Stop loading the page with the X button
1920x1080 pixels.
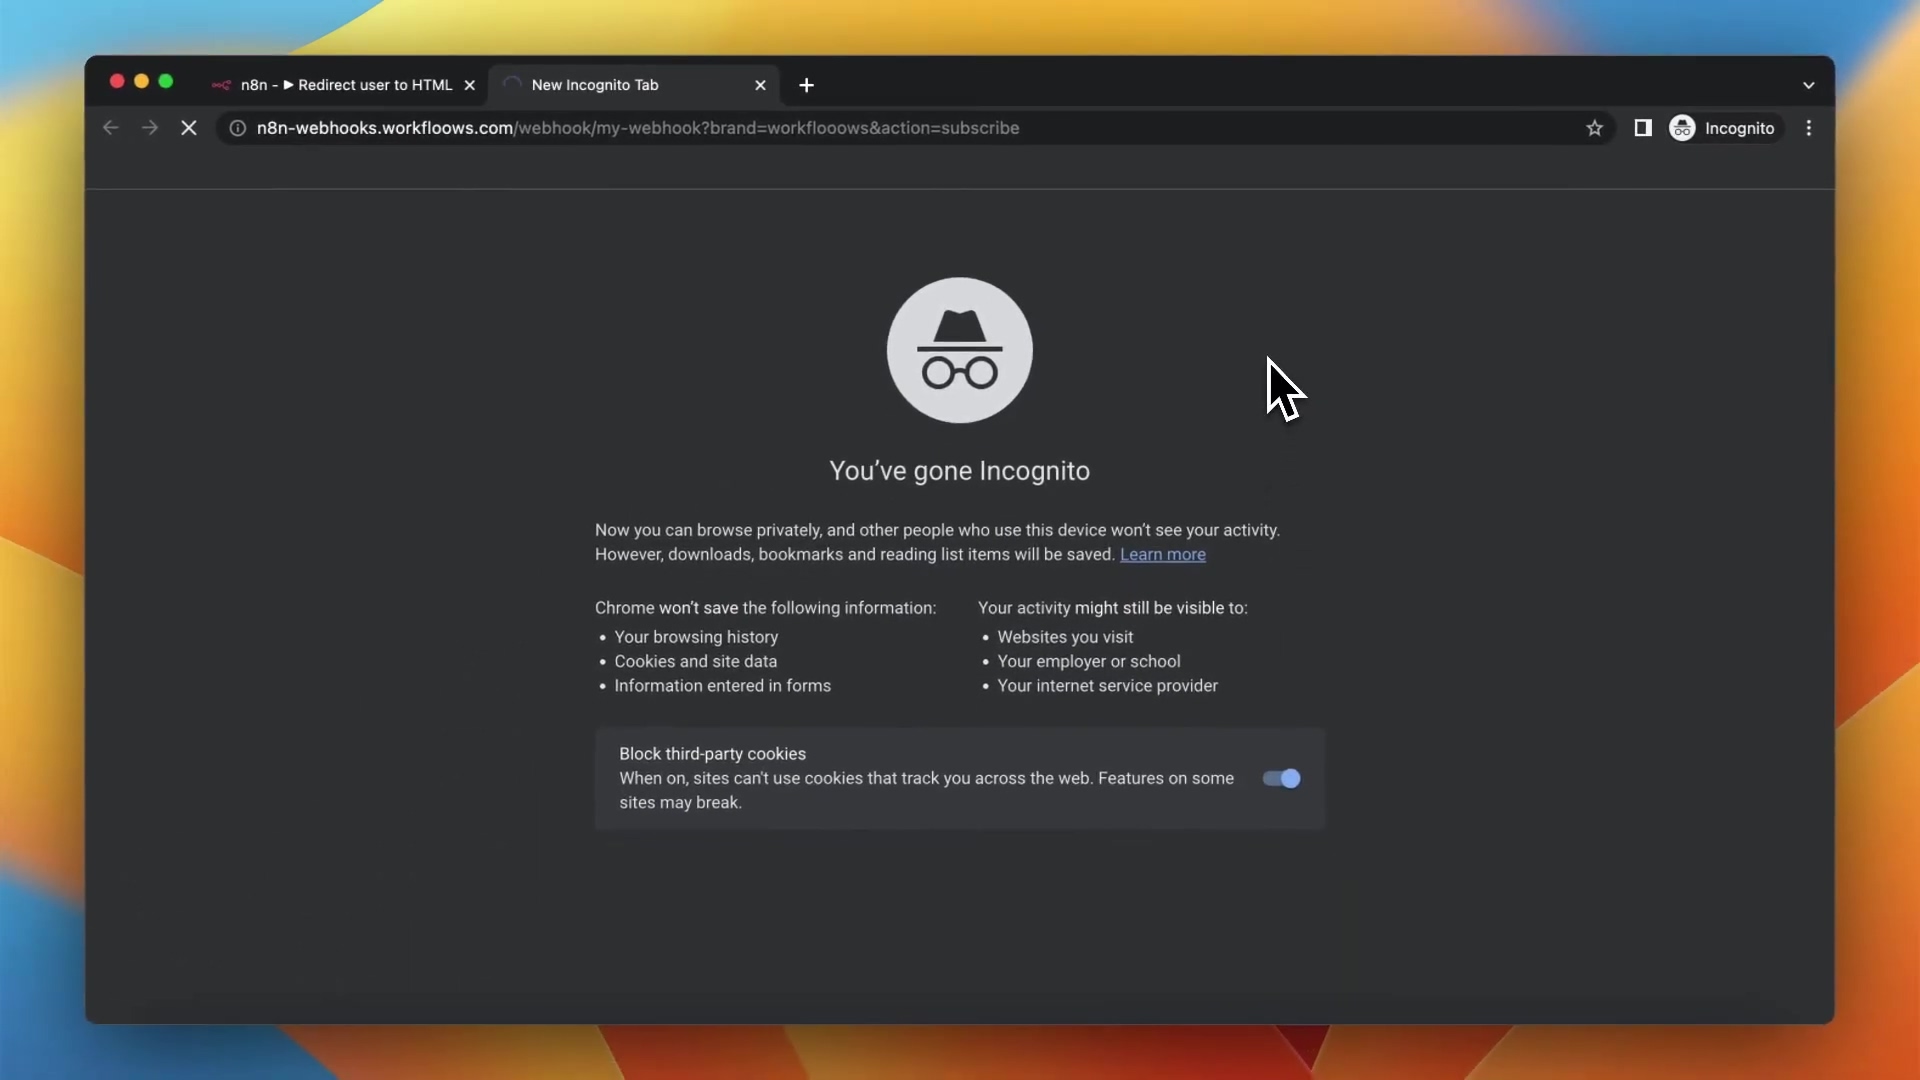click(189, 128)
